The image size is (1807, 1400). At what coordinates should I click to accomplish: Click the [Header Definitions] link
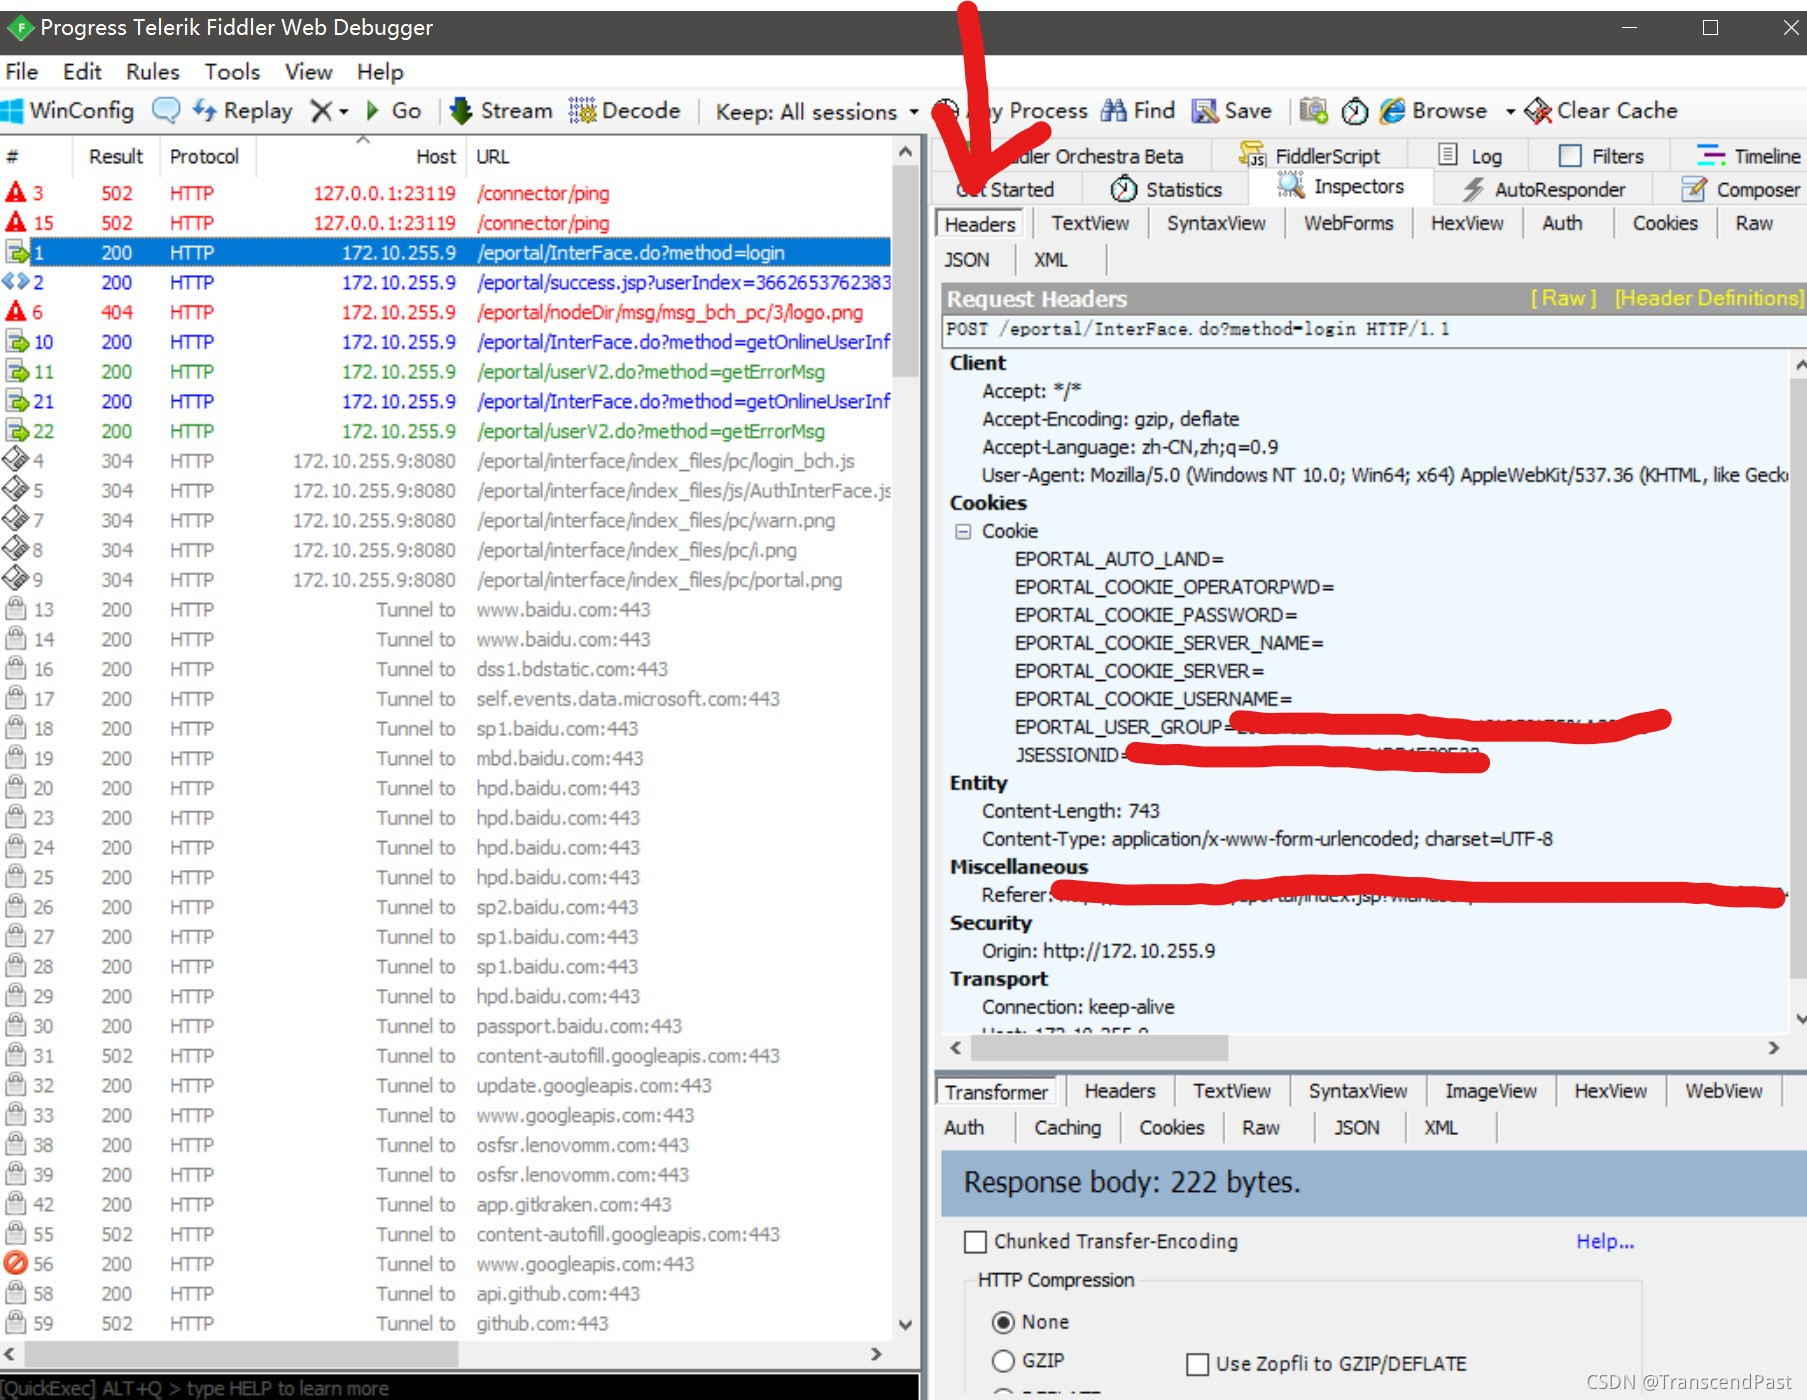[1709, 298]
